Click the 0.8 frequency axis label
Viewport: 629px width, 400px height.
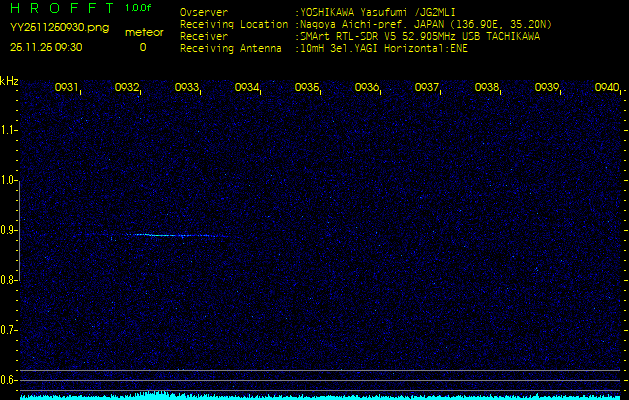coord(8,280)
